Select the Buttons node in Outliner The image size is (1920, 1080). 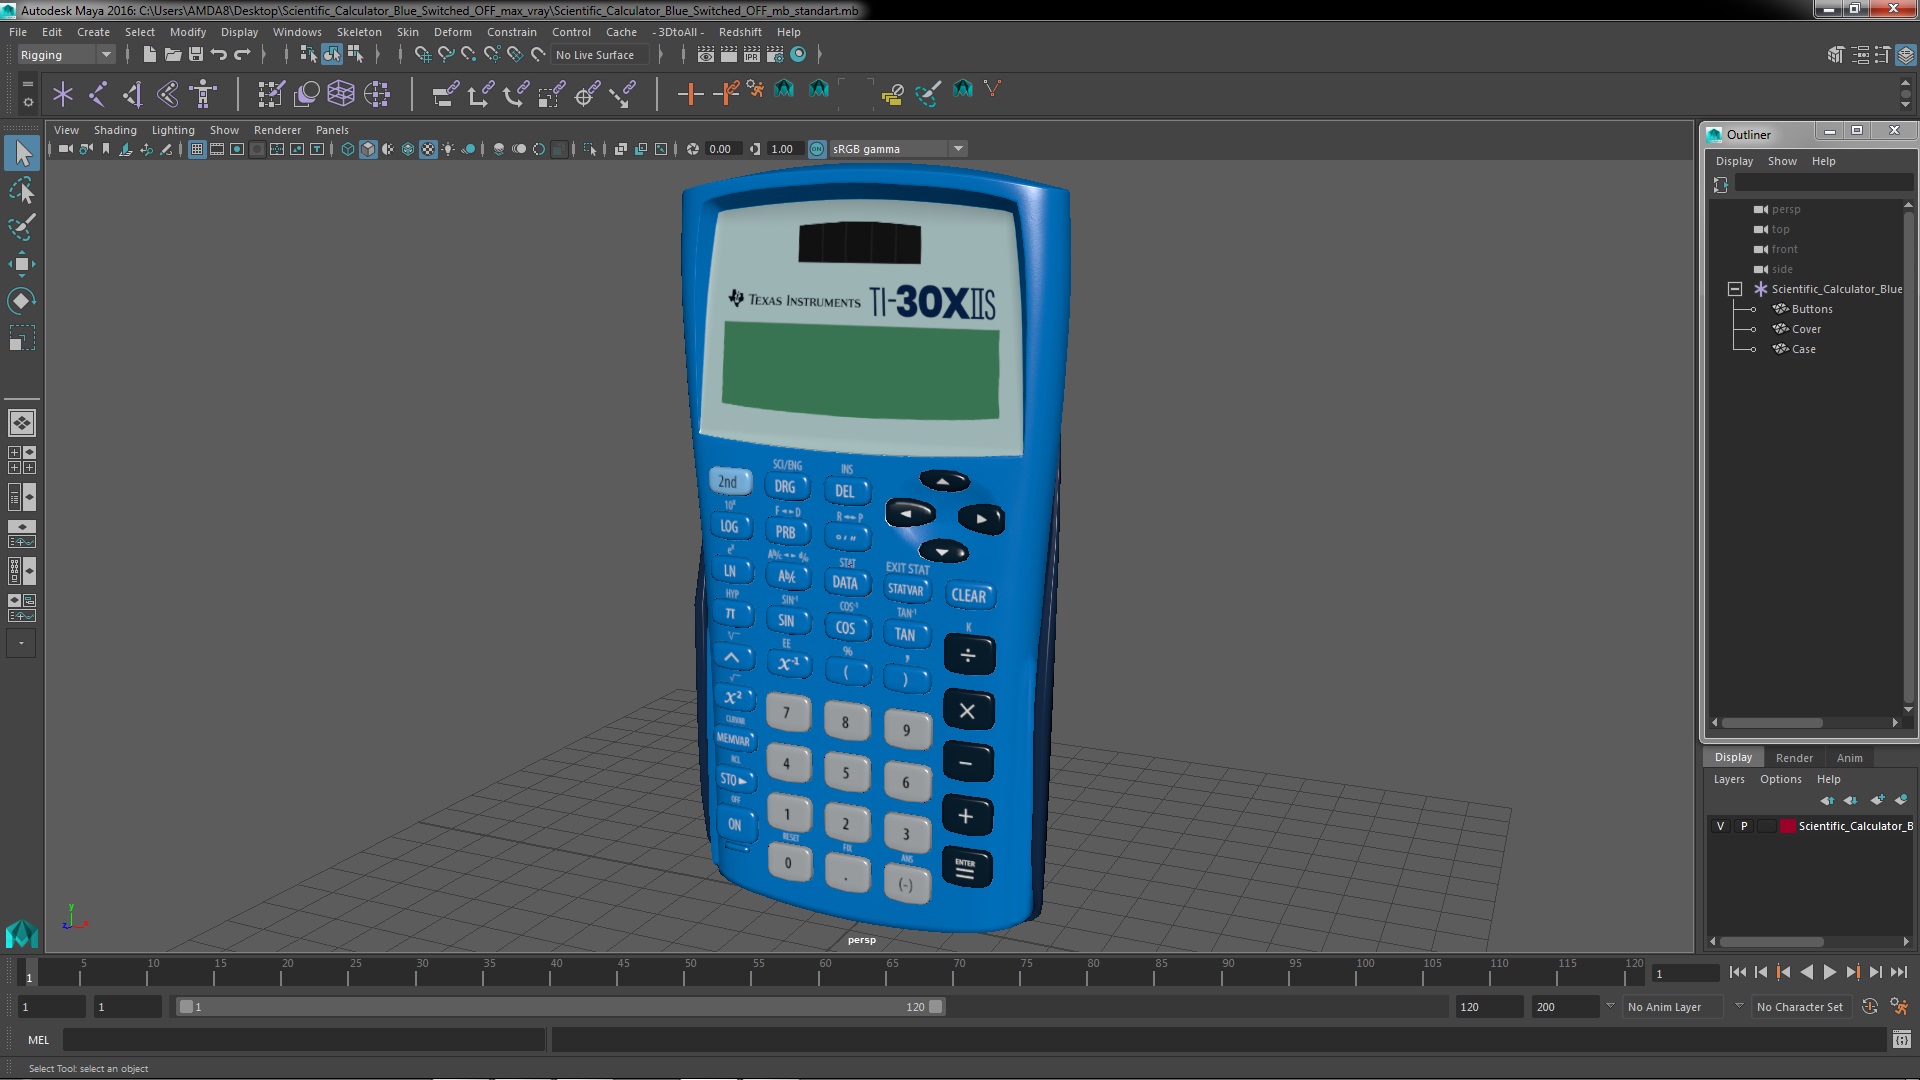pos(1812,309)
